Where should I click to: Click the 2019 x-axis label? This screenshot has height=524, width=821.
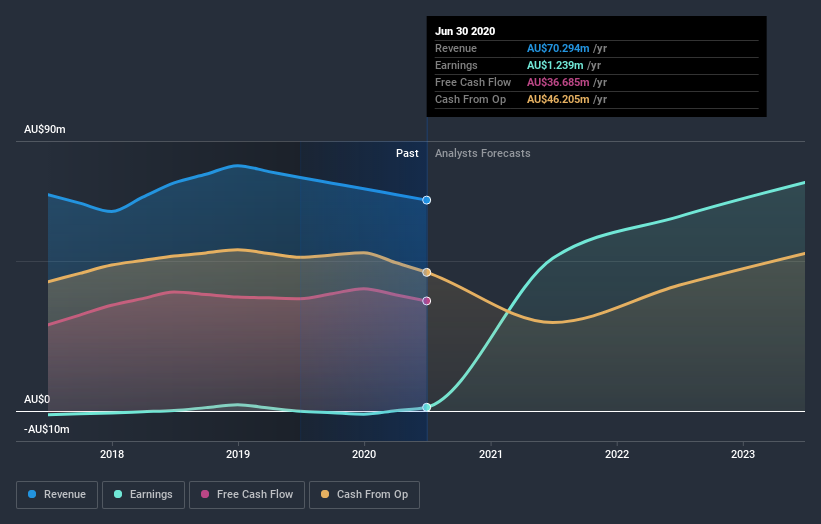point(238,454)
